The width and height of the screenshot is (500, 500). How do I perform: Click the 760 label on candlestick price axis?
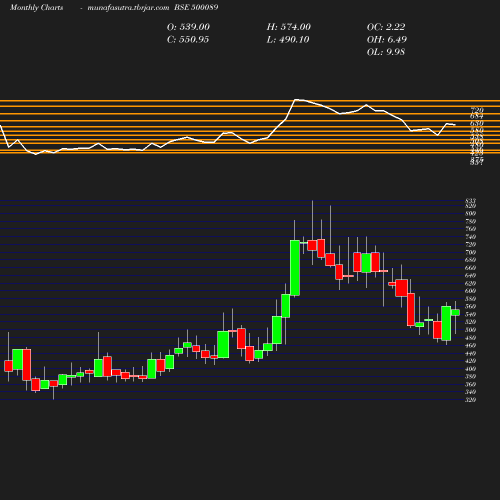coord(470,229)
